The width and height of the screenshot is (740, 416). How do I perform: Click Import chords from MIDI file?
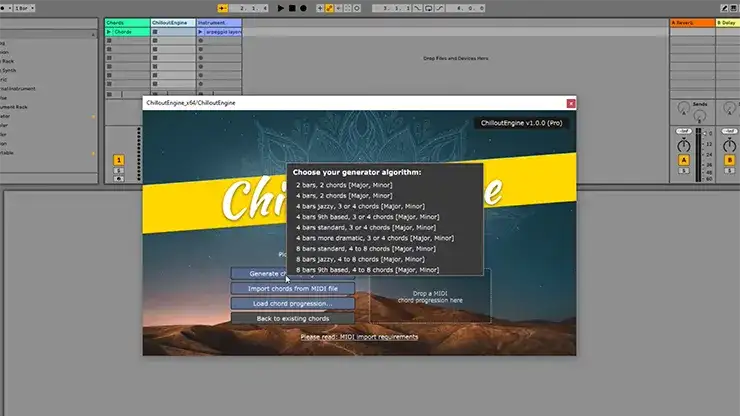click(293, 289)
